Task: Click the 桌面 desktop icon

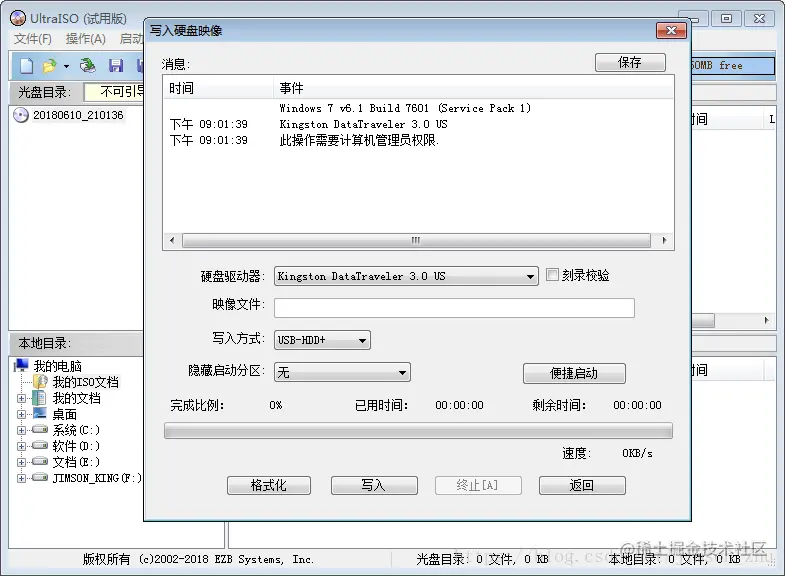Action: pyautogui.click(x=40, y=413)
